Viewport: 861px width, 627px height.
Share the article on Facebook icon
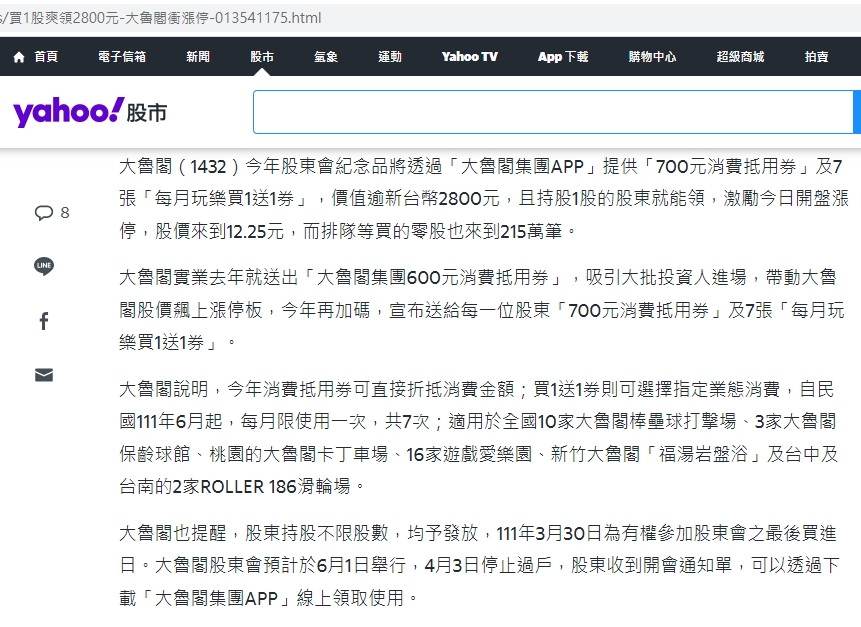click(x=44, y=321)
